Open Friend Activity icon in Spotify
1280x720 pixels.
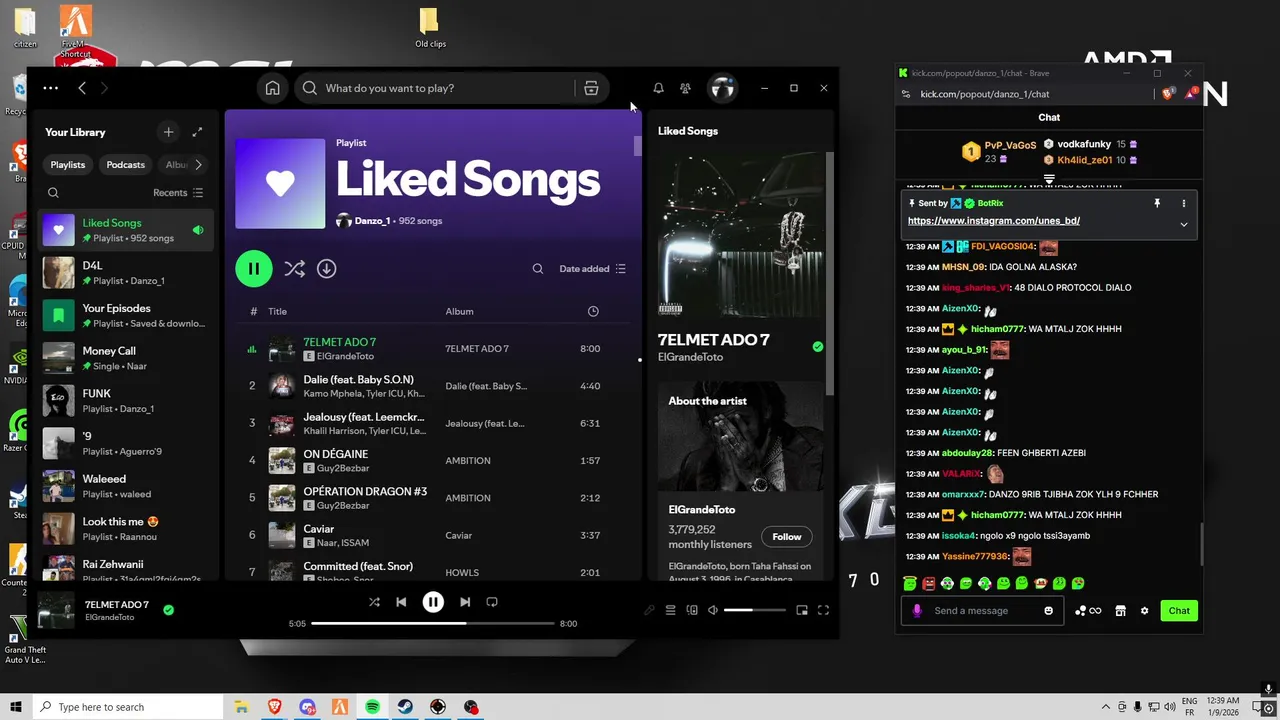685,88
